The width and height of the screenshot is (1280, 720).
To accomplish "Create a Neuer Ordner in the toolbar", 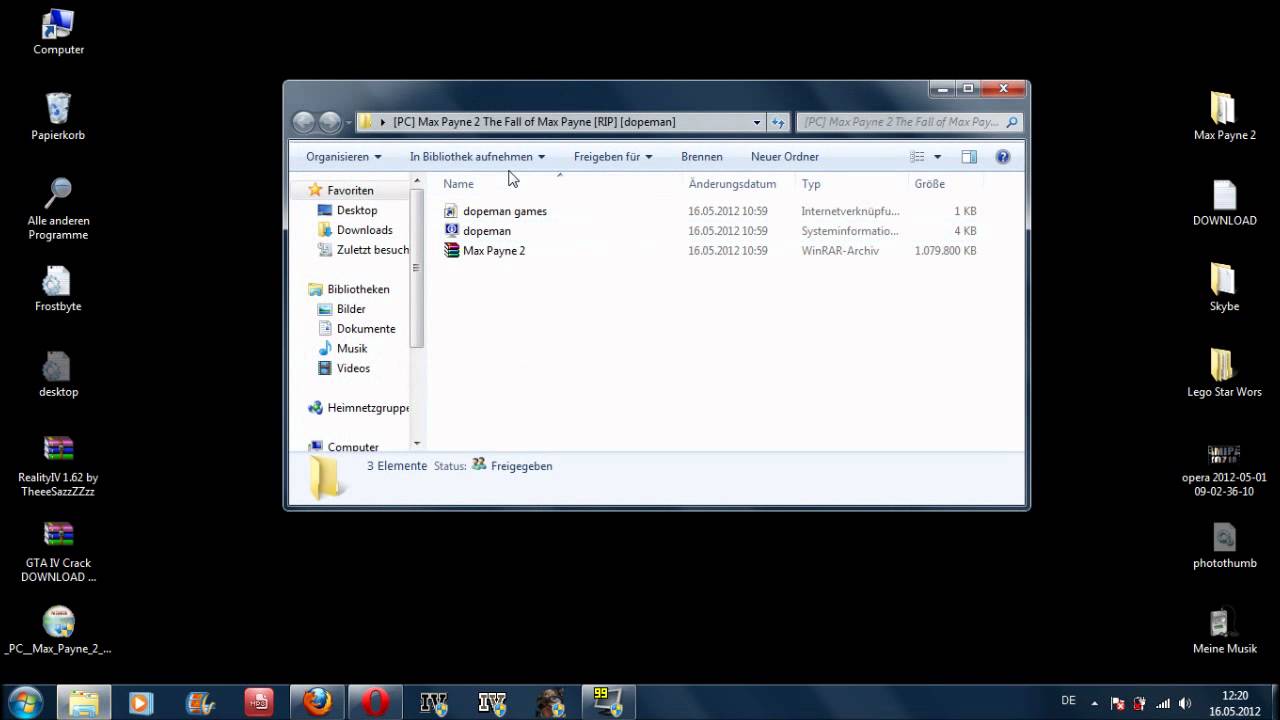I will [x=785, y=157].
